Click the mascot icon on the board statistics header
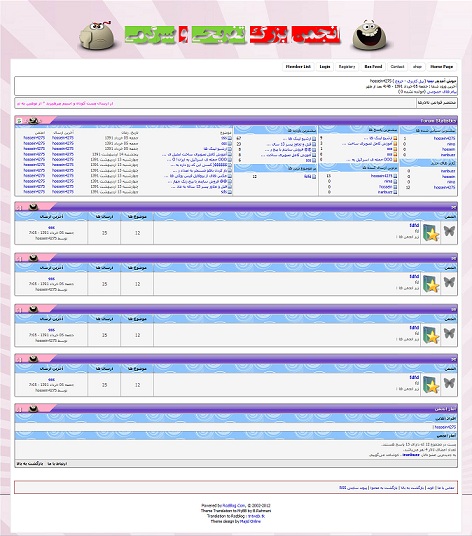This screenshot has height=536, width=472. (x=33, y=408)
